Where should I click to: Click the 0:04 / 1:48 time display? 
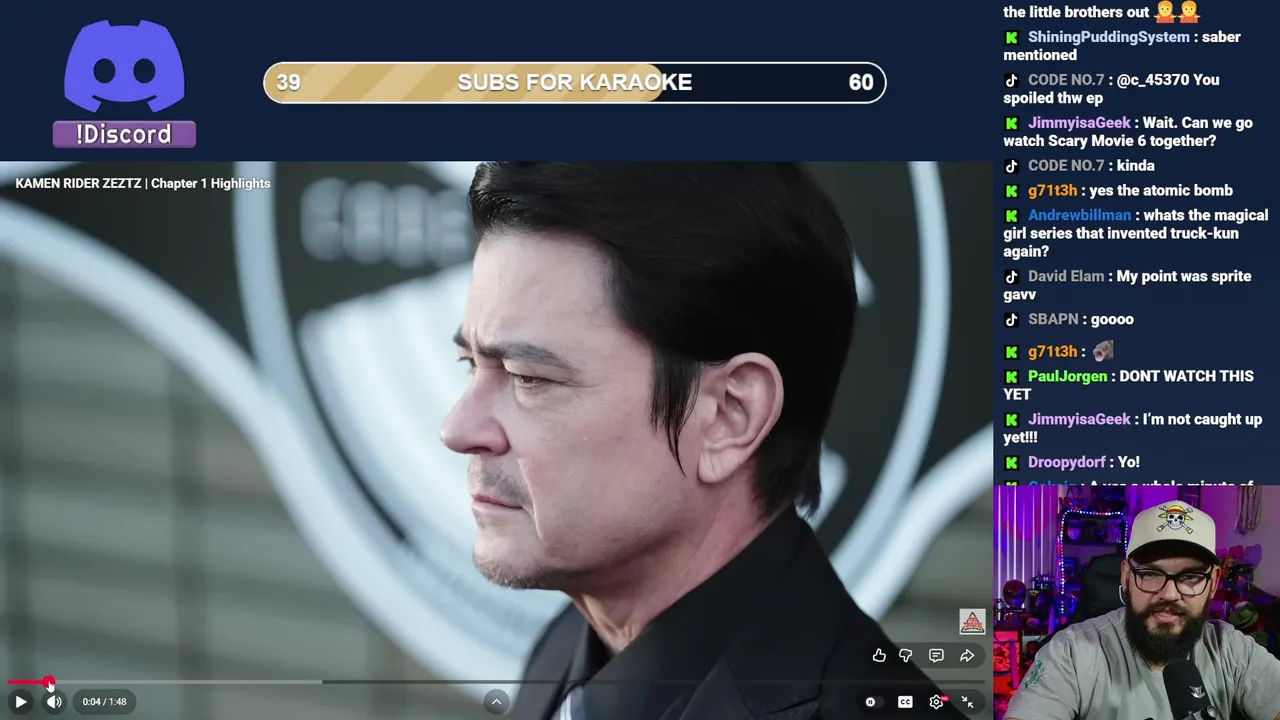(104, 702)
